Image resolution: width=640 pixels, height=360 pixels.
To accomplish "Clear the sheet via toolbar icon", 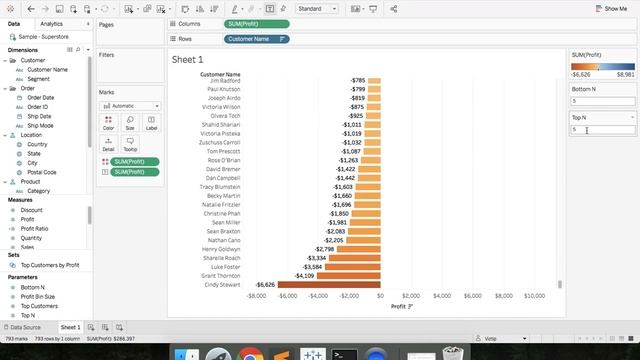I will point(161,9).
